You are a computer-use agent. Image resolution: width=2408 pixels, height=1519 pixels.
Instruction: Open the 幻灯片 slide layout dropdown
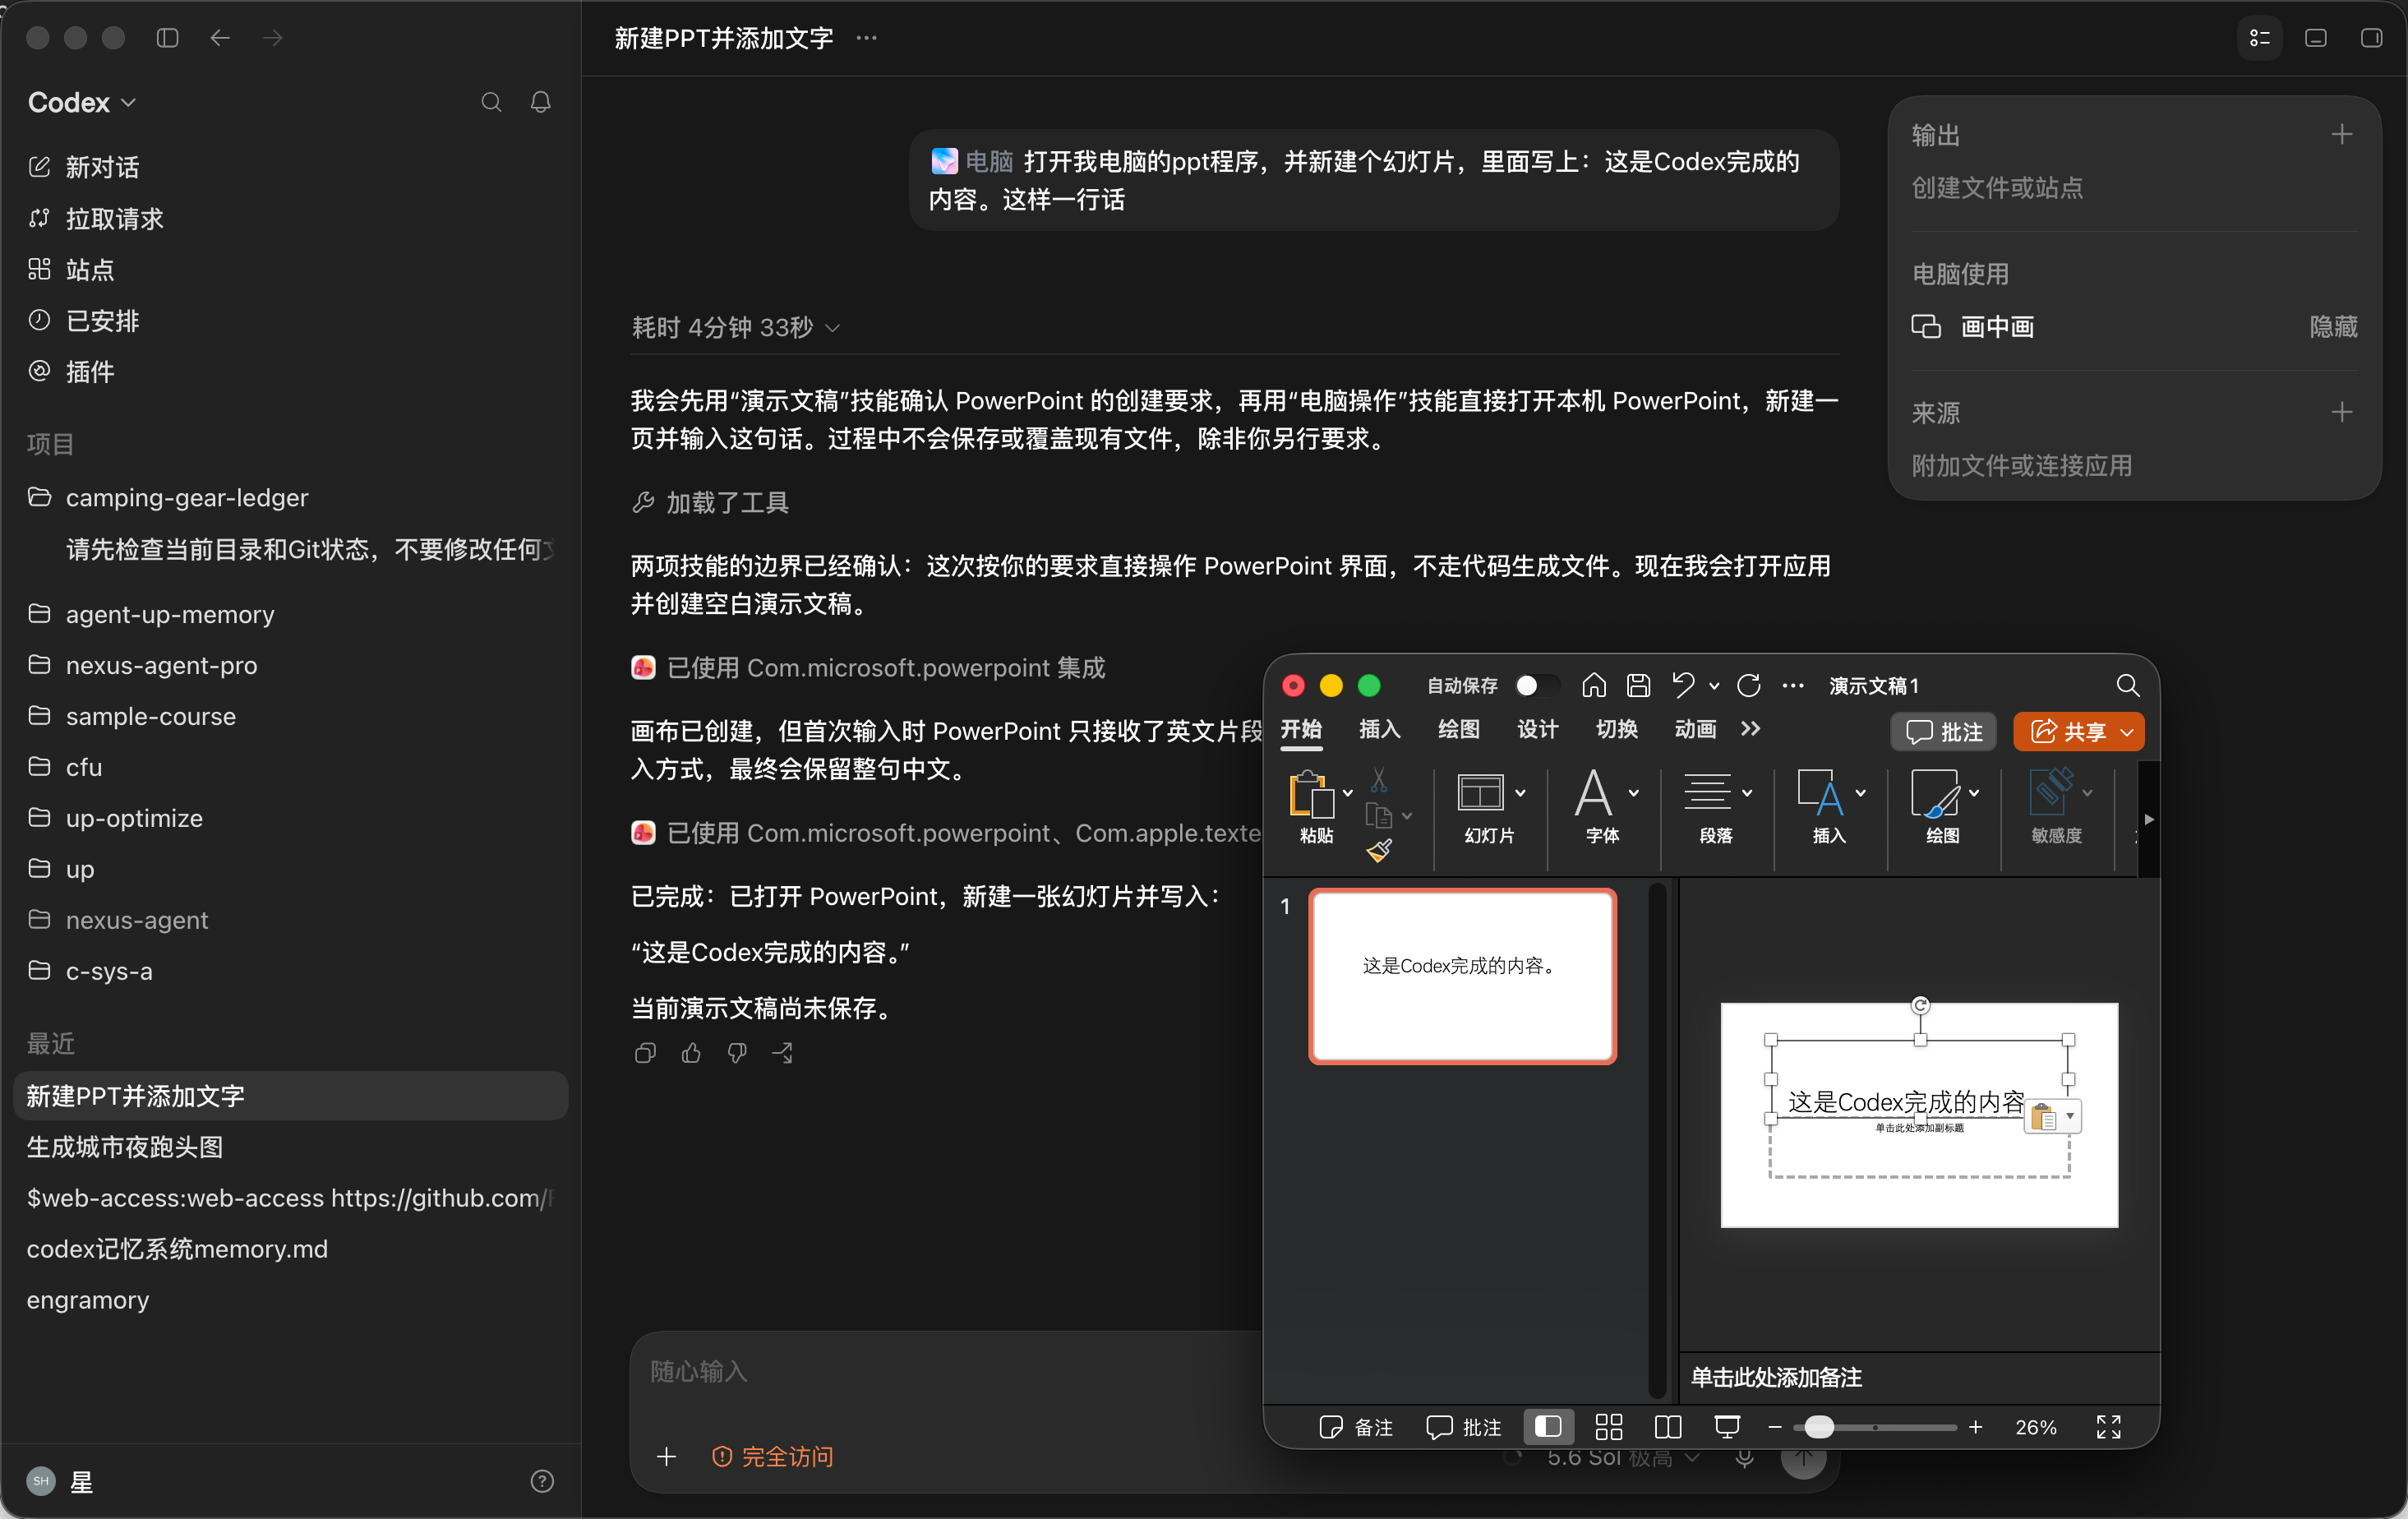point(1520,793)
